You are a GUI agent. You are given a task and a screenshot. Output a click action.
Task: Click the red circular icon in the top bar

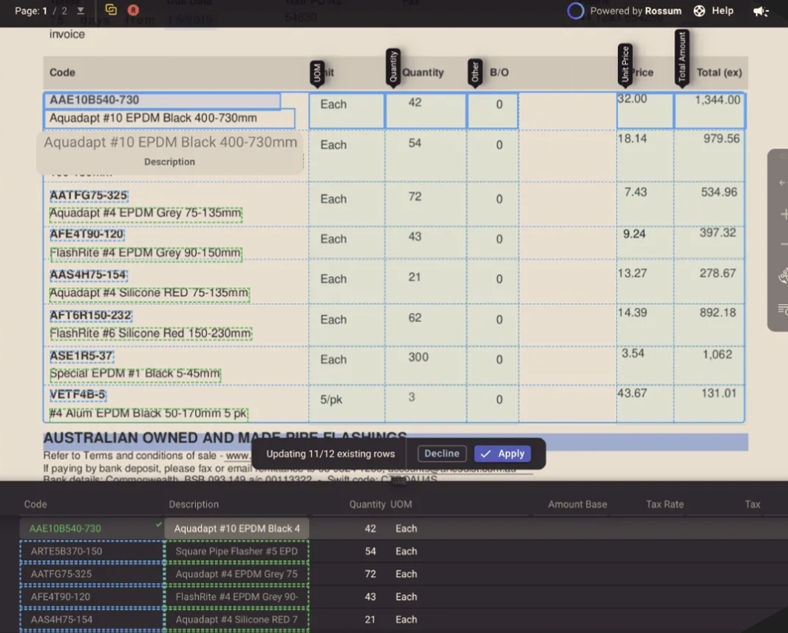[x=133, y=10]
